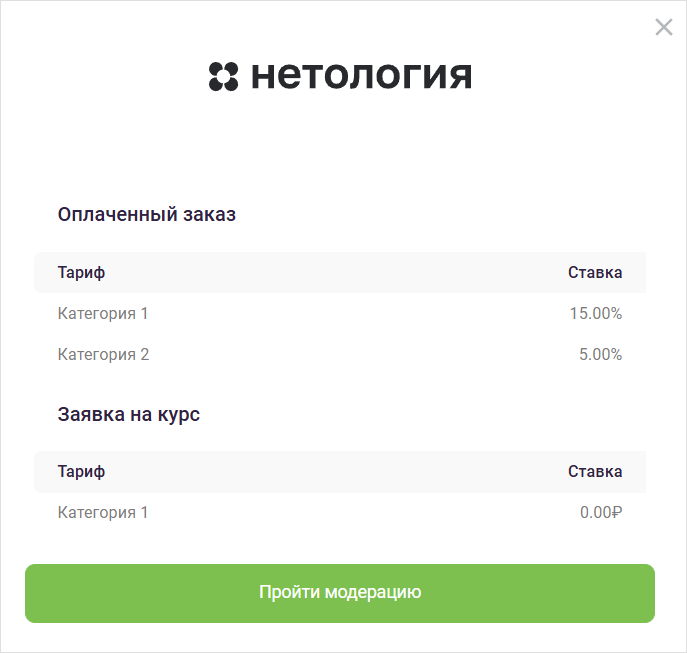Click Тариф header under Оплаченный заказ
The width and height of the screenshot is (687, 653).
point(81,272)
